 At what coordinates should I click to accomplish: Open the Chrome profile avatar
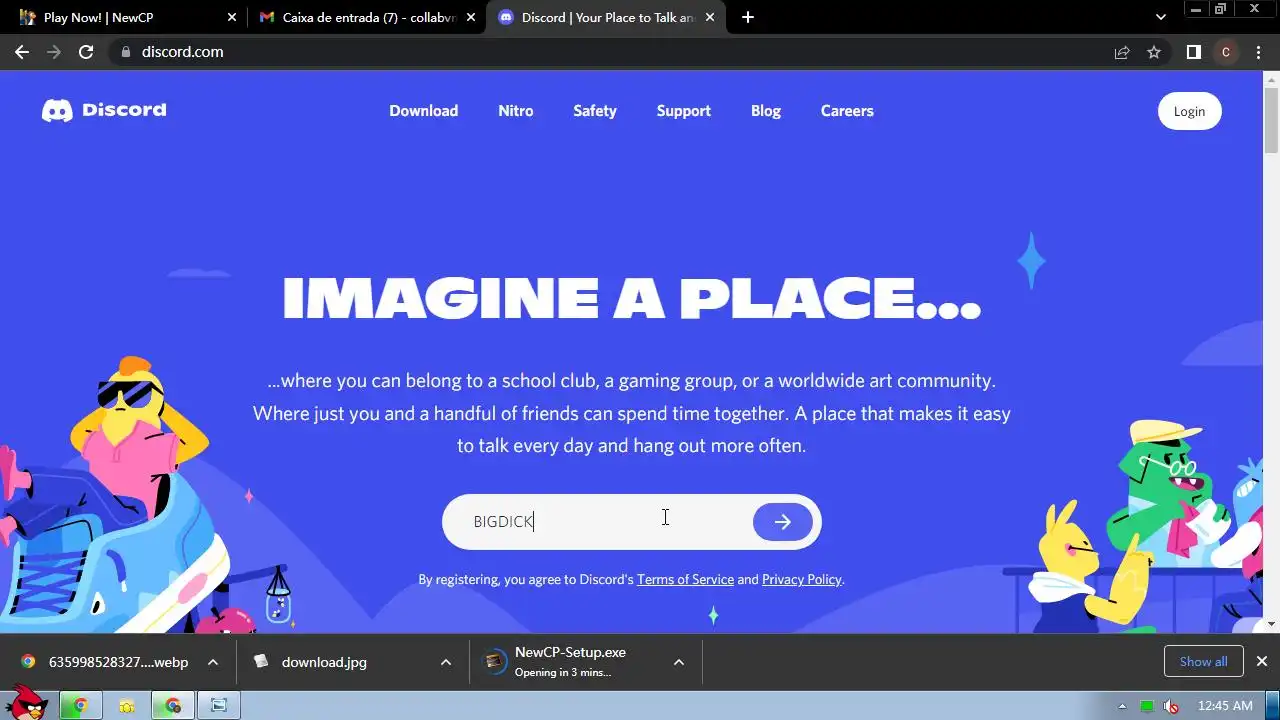[x=1226, y=52]
